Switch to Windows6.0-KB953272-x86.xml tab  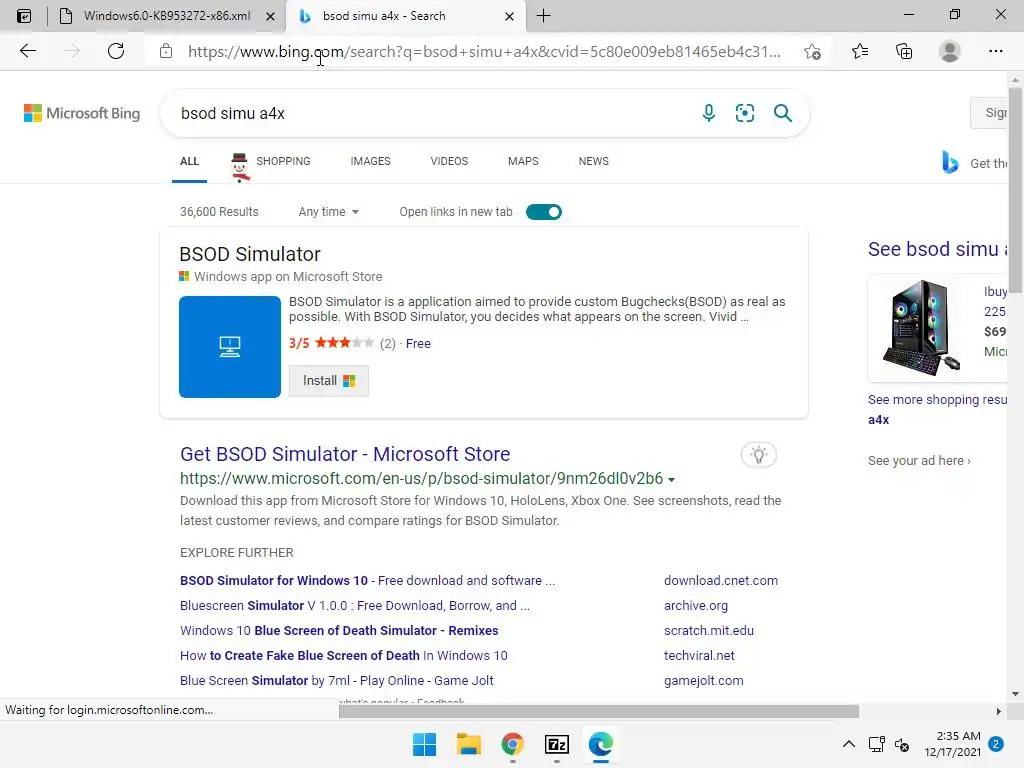pyautogui.click(x=167, y=16)
